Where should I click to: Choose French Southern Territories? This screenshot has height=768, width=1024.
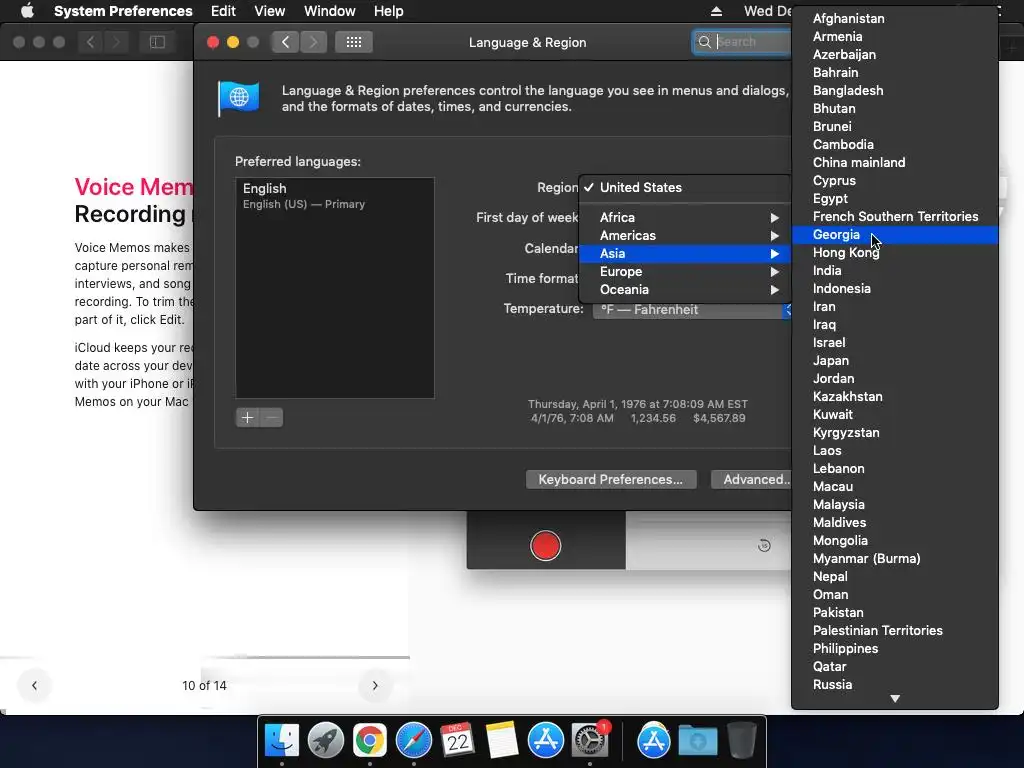pos(895,217)
